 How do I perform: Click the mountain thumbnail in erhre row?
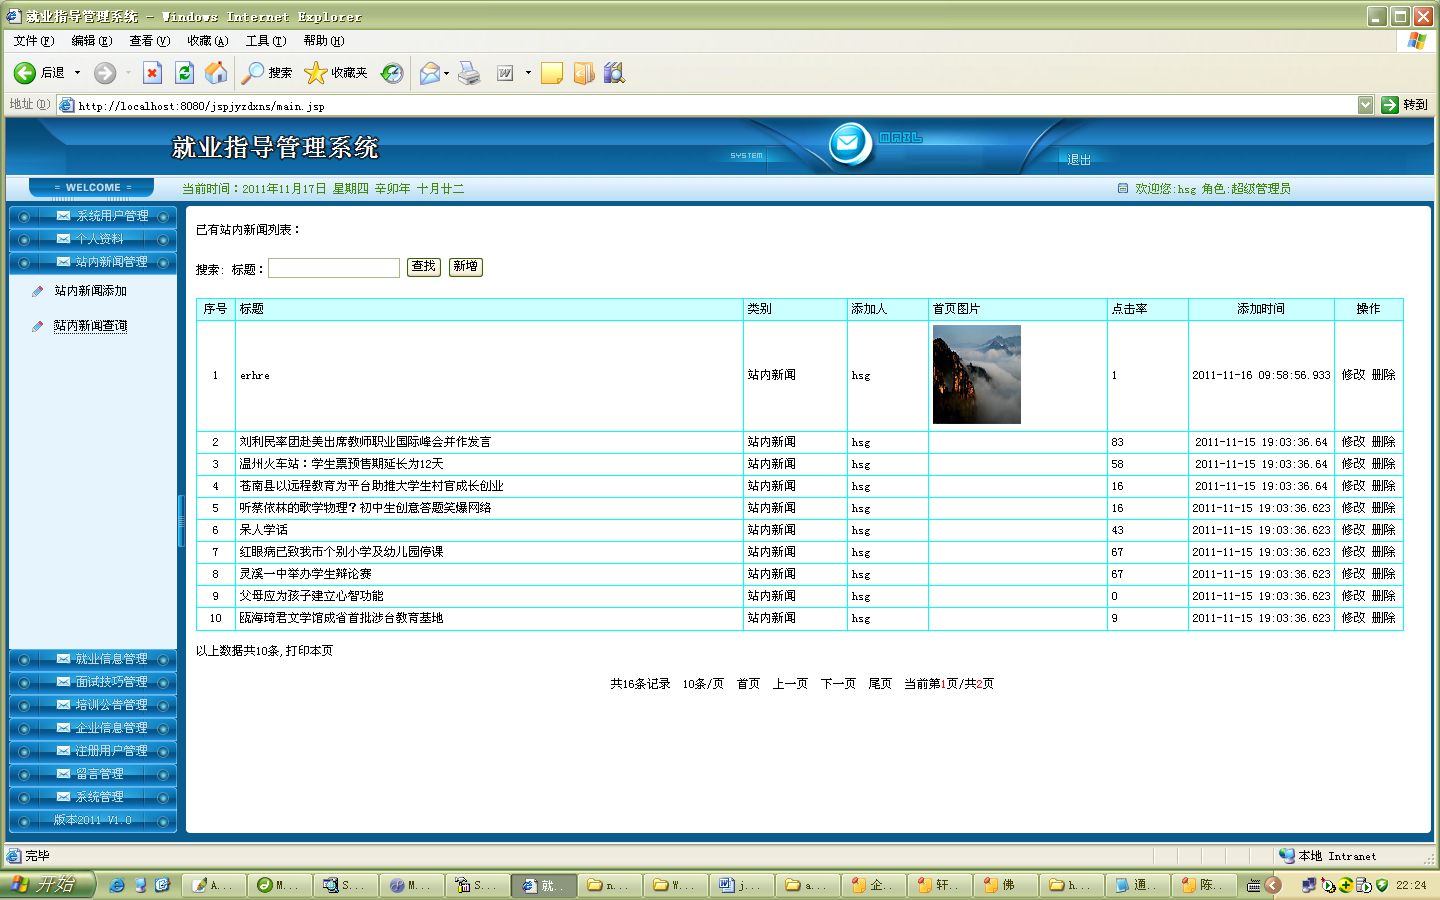(x=977, y=374)
